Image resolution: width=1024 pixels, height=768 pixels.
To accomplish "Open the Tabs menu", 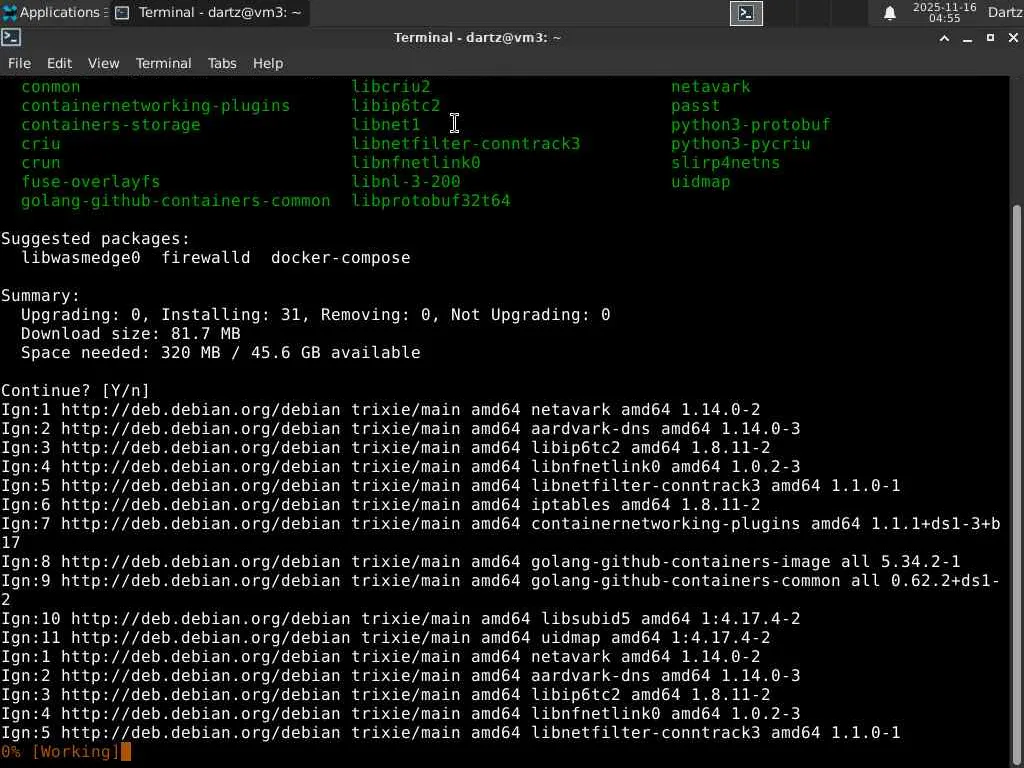I will point(222,63).
